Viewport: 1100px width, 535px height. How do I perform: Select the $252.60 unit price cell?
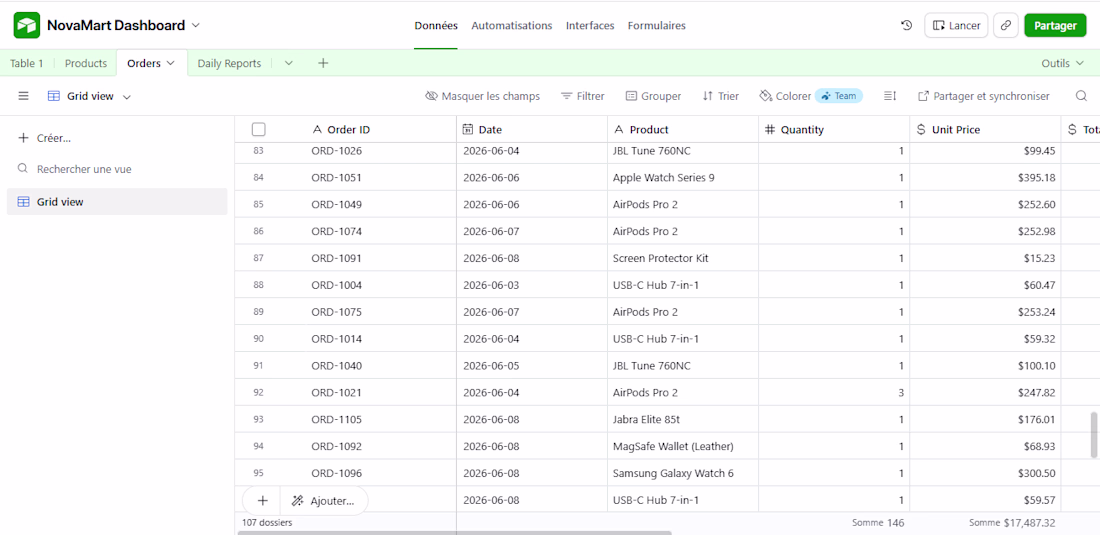pos(985,205)
